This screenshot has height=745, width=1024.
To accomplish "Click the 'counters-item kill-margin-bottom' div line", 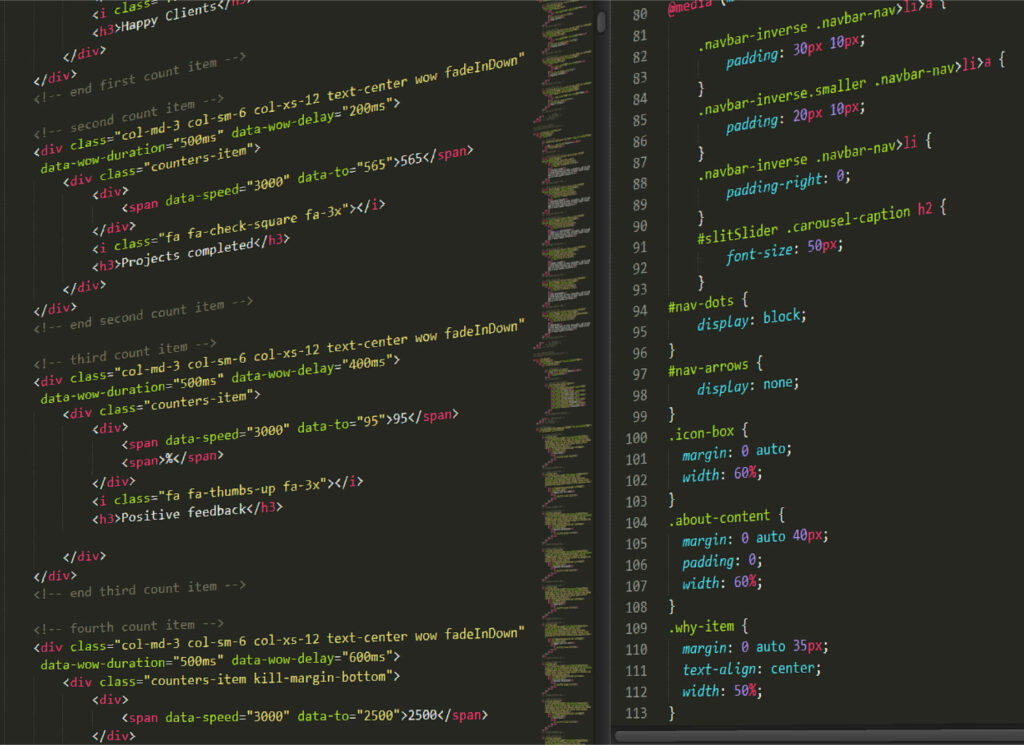I will click(x=231, y=679).
